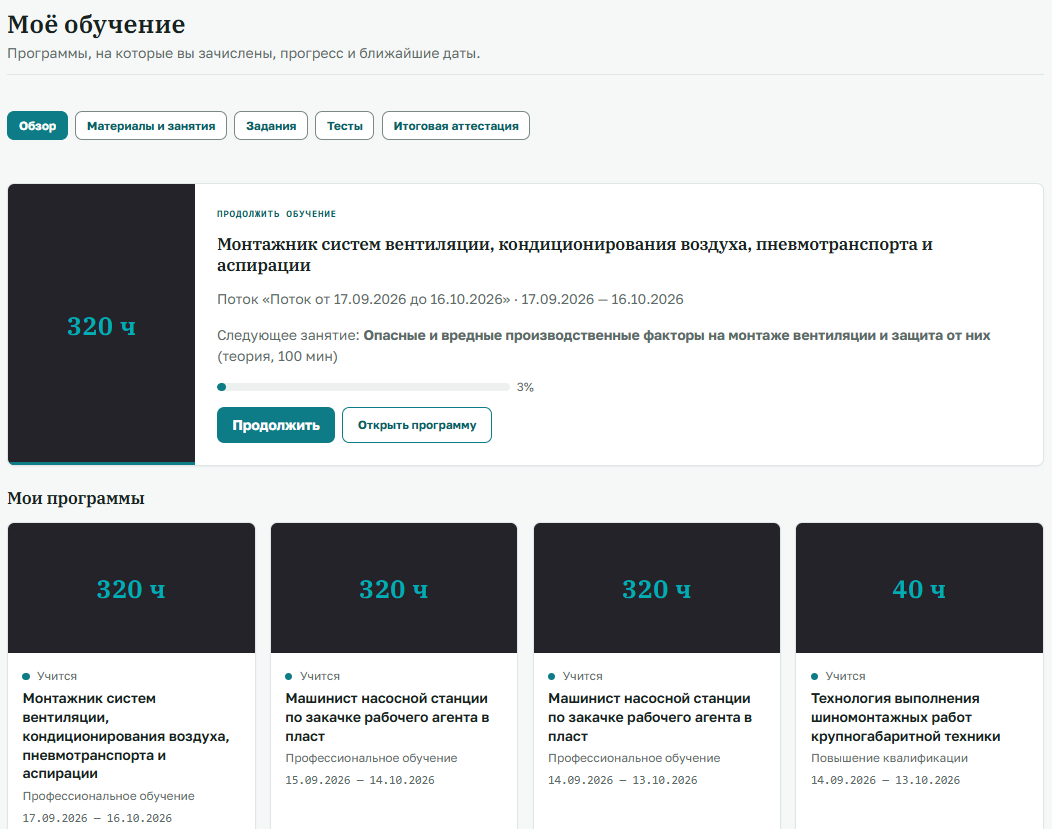The width and height of the screenshot is (1052, 829).
Task: Open the Монтажник card thumbnail under Мои программы
Action: (132, 588)
